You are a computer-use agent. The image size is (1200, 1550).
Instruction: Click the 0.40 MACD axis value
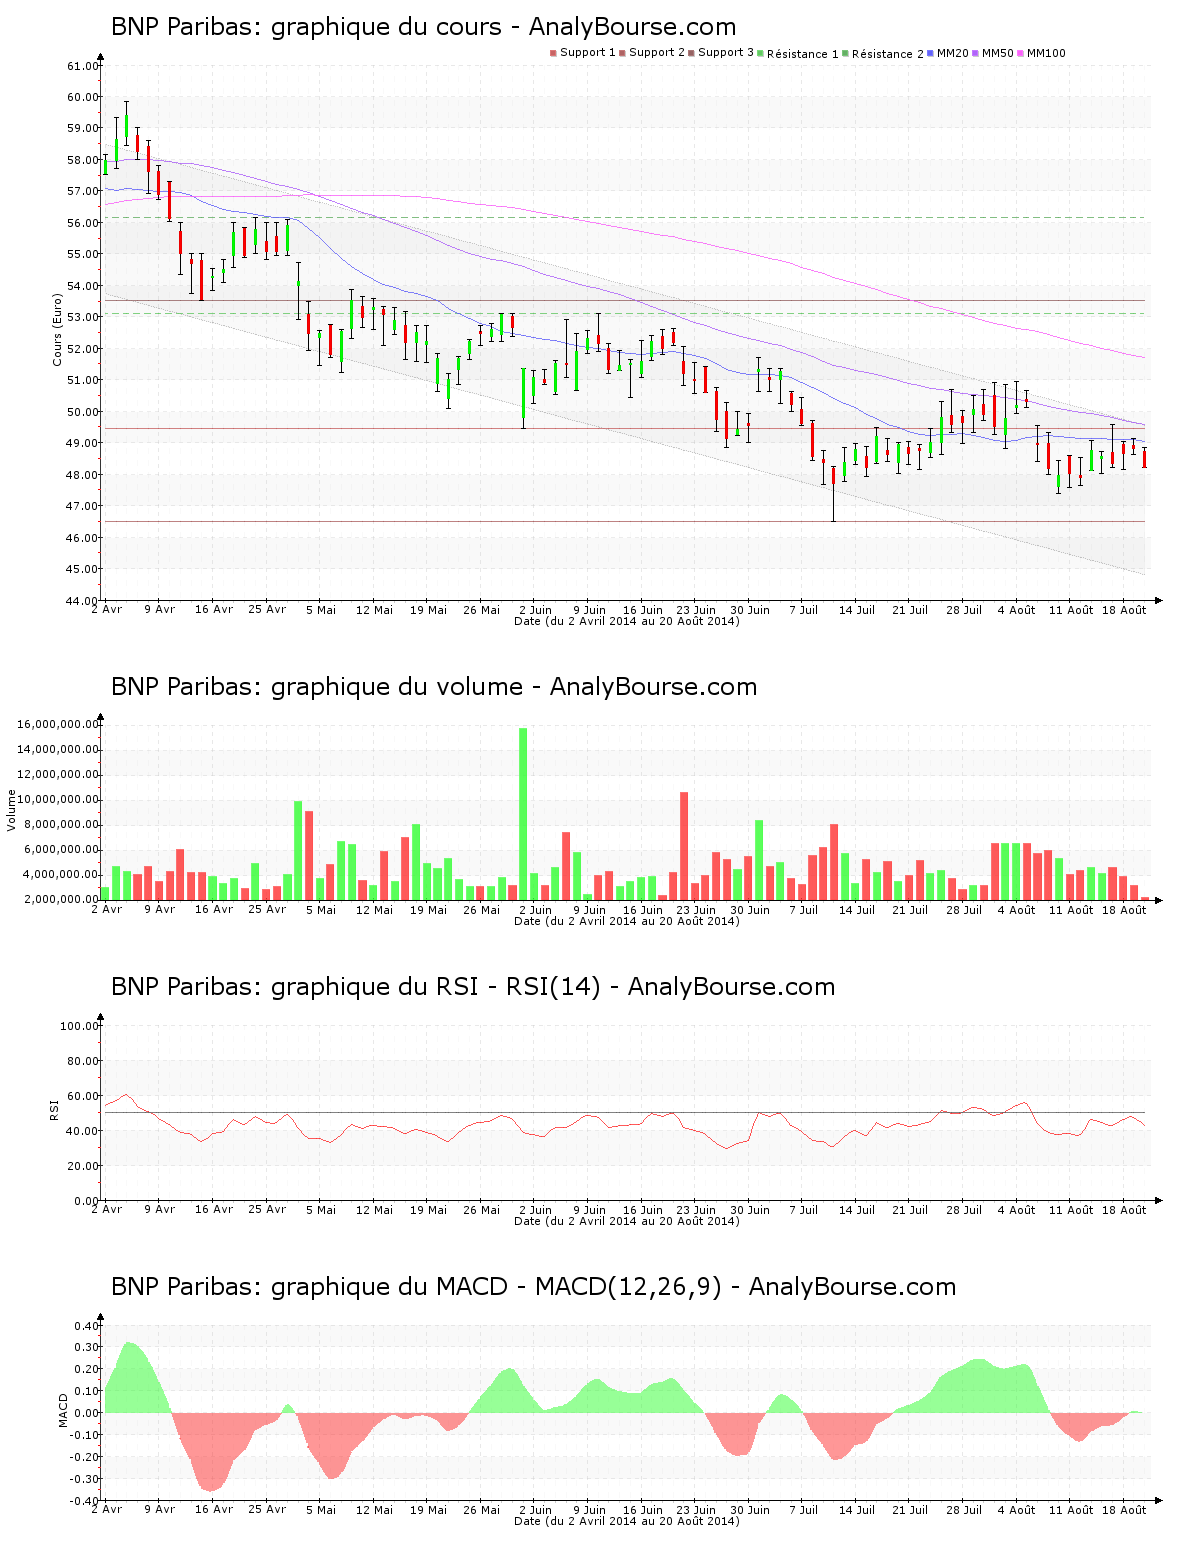[87, 1326]
